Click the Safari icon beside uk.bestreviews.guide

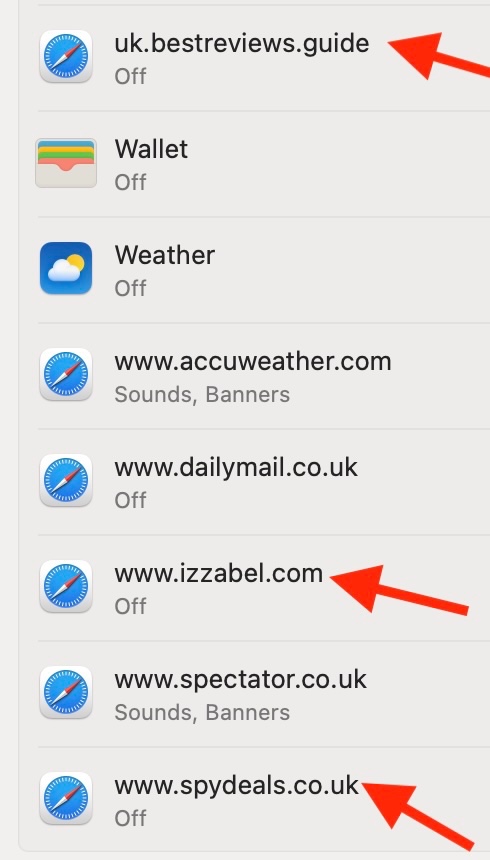click(x=66, y=56)
